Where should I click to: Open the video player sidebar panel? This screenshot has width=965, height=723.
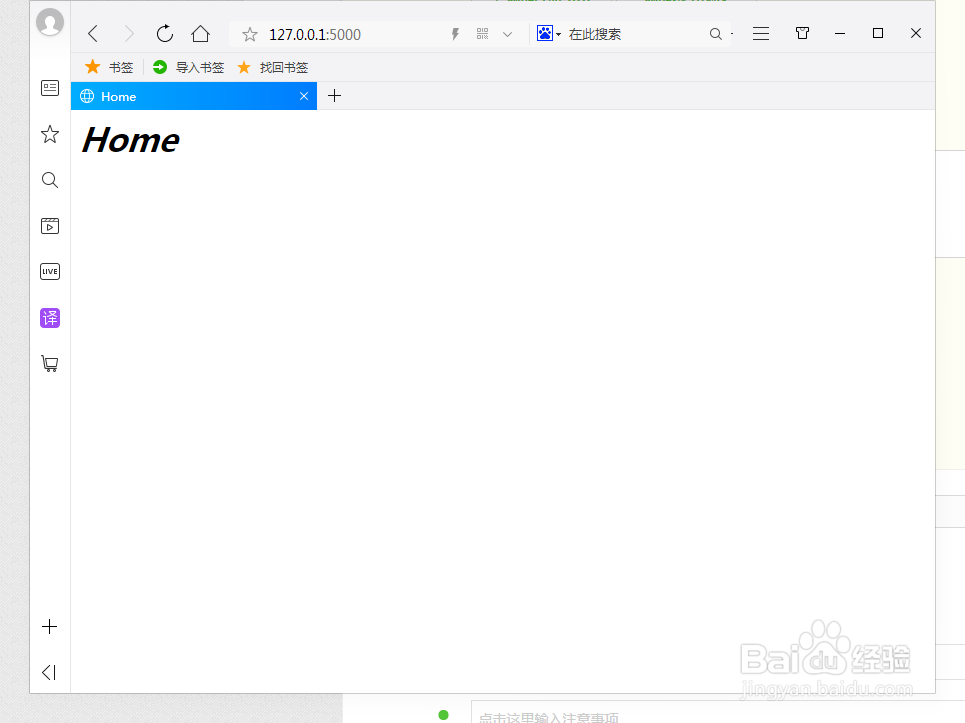tap(49, 225)
